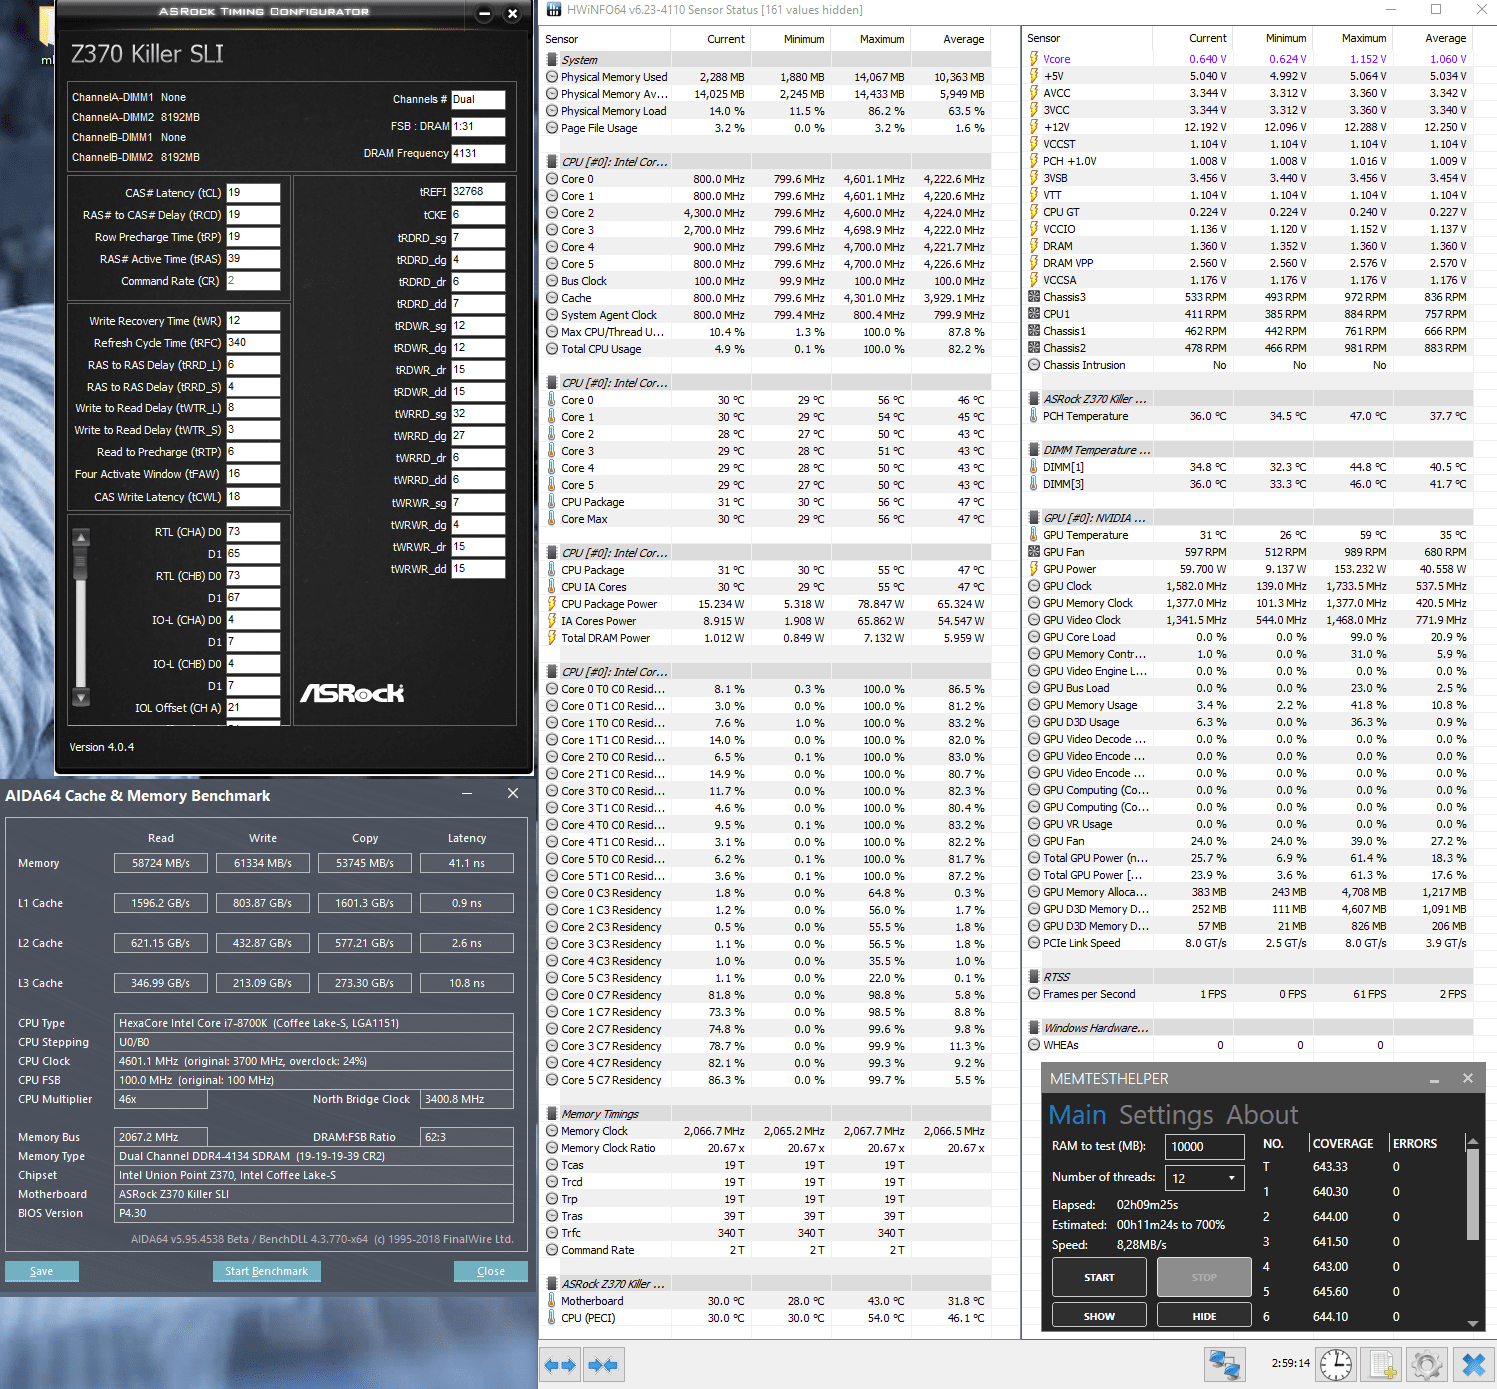Click the tREFI value field showing 32768
This screenshot has height=1389, width=1497.
pos(478,191)
